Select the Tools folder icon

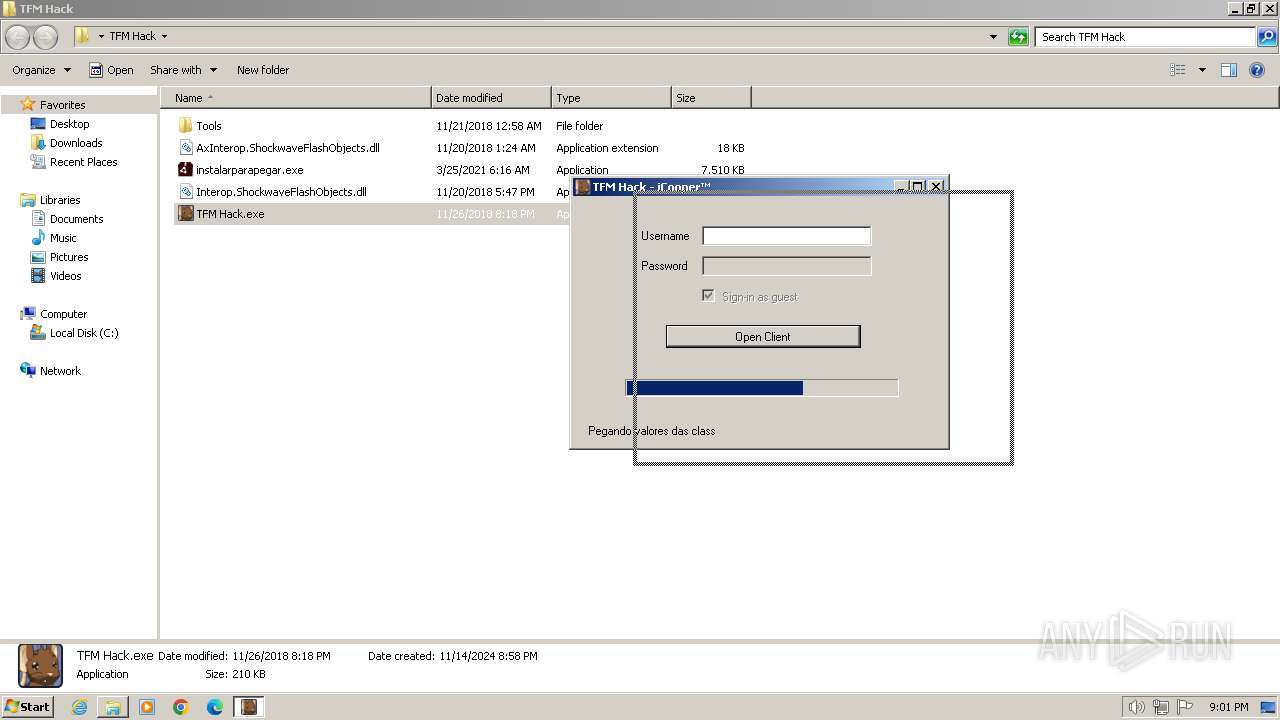pyautogui.click(x=185, y=126)
